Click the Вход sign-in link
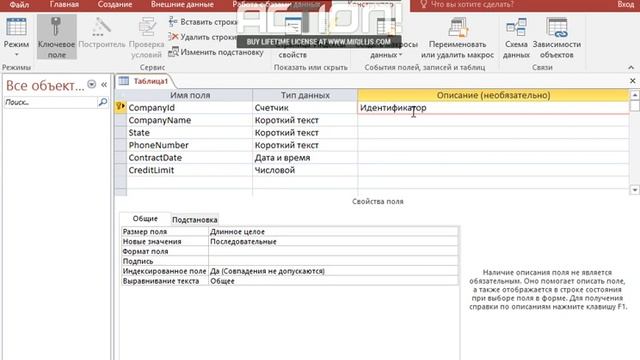Image resolution: width=640 pixels, height=360 pixels. pos(625,5)
